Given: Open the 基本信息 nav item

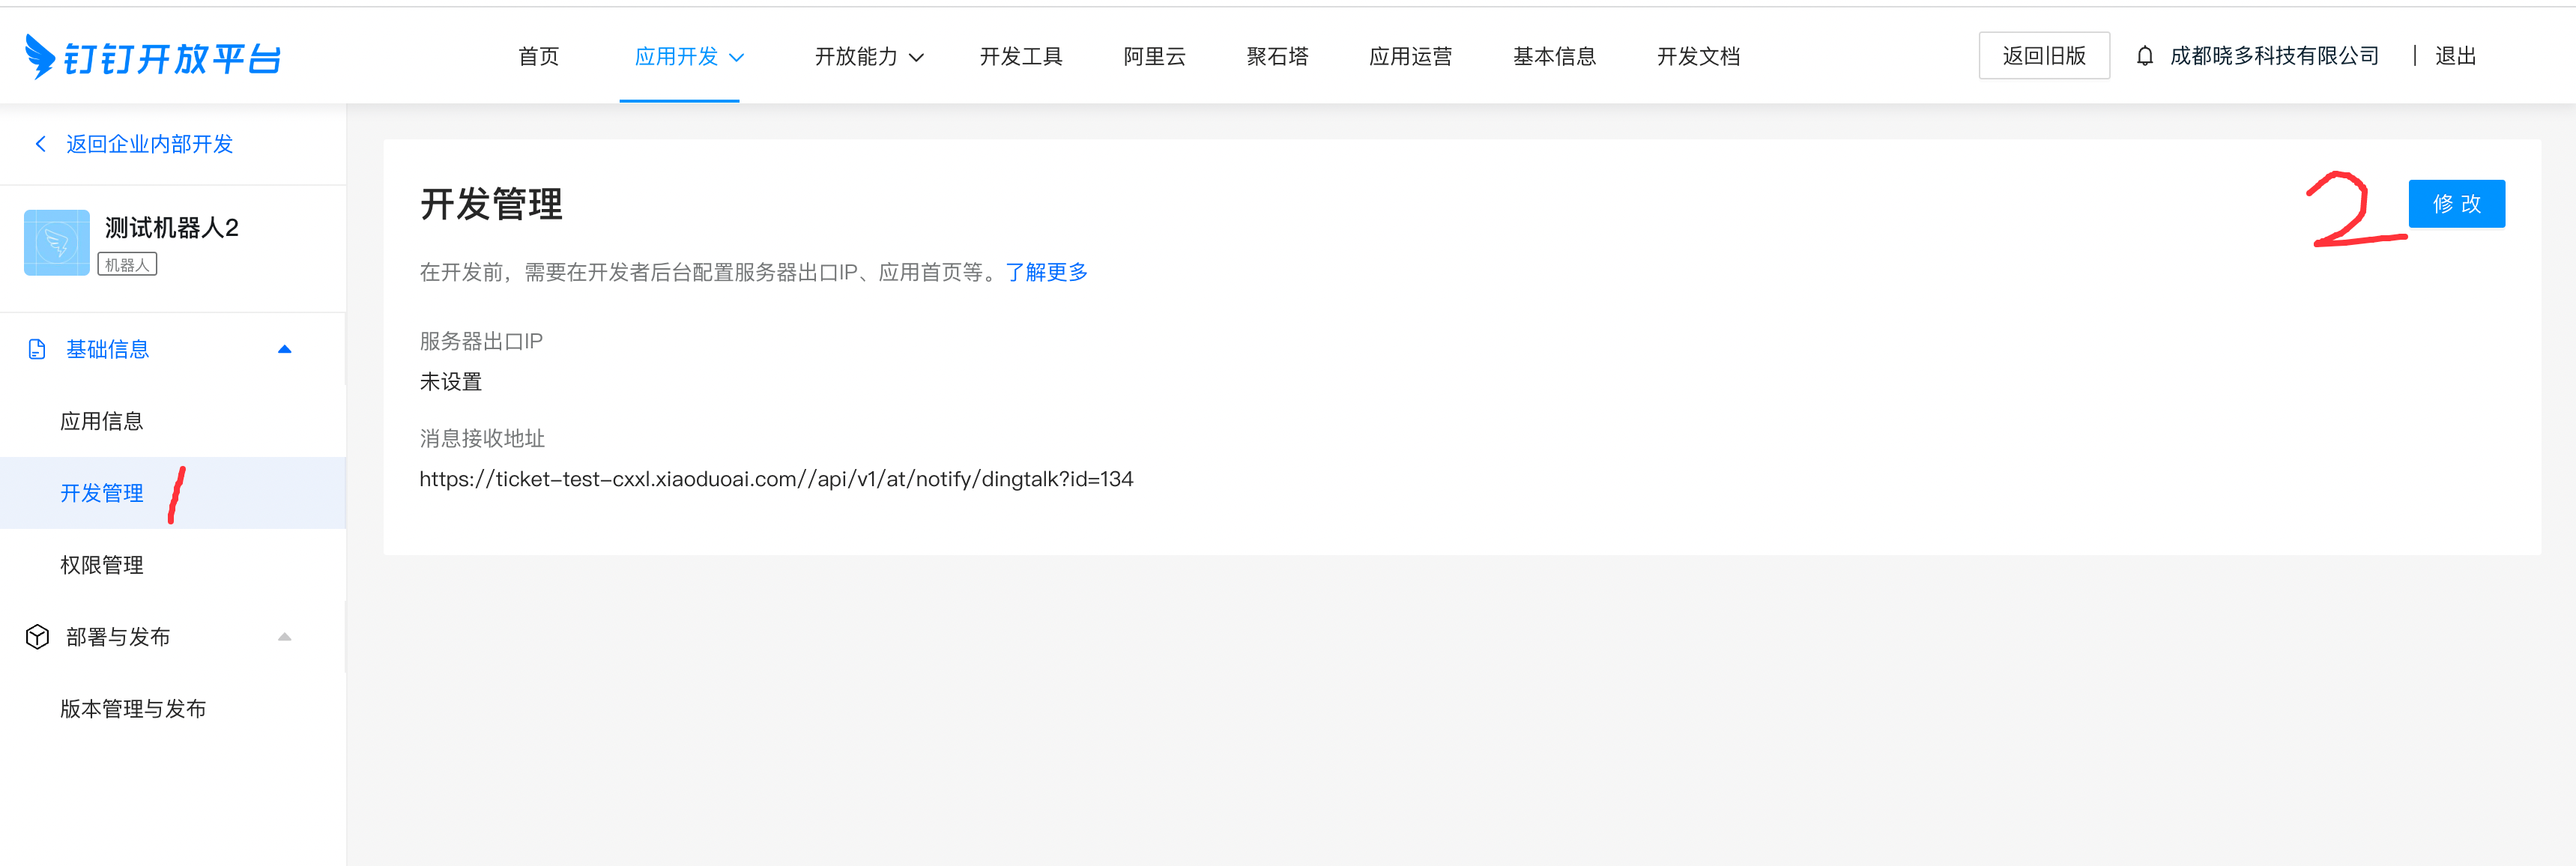Looking at the screenshot, I should (1554, 56).
